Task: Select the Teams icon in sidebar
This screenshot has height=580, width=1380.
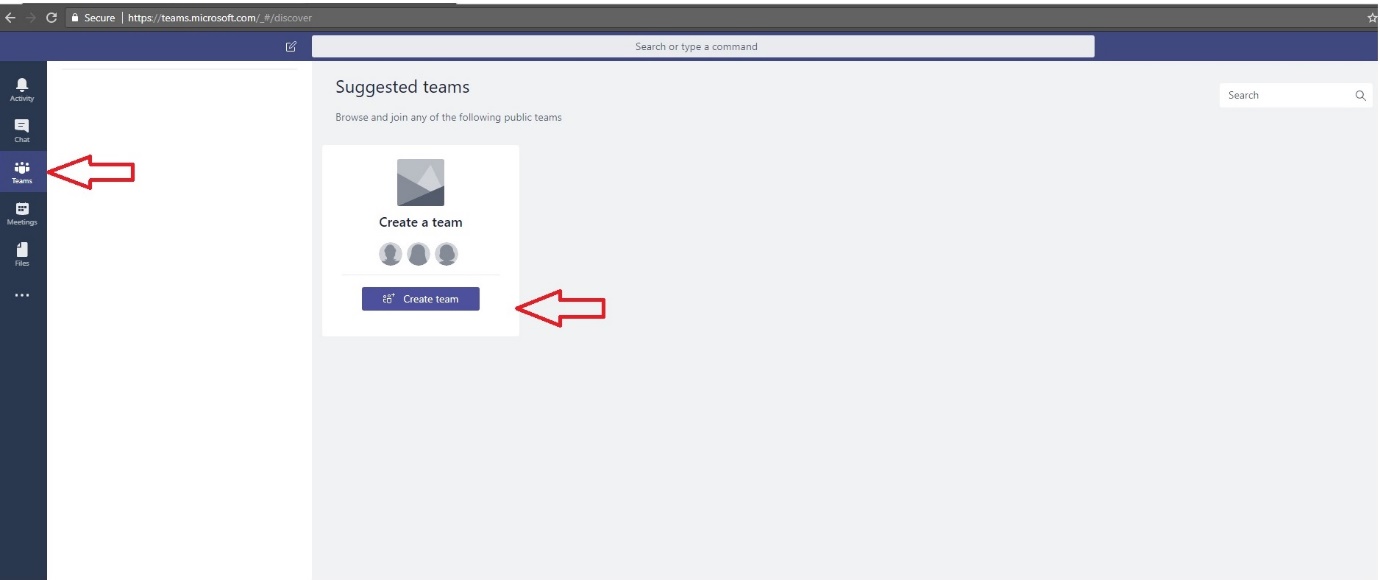Action: click(22, 172)
